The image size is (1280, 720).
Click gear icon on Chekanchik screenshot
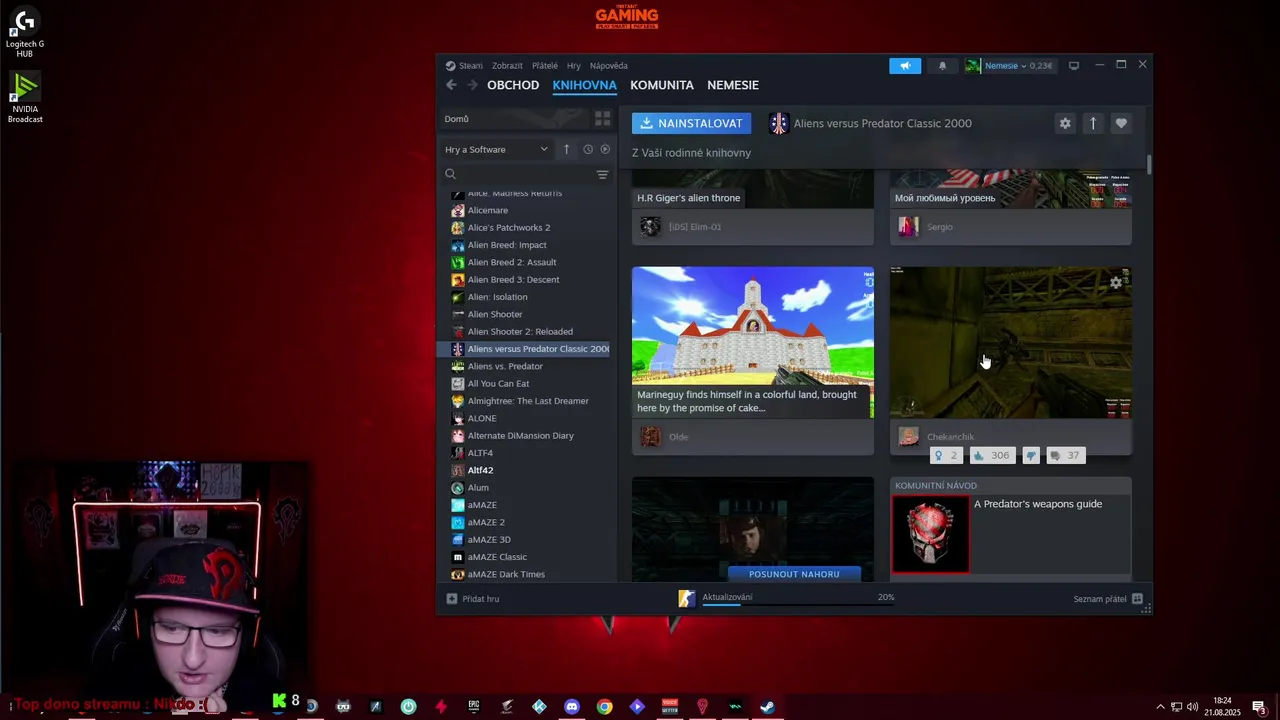click(1116, 283)
